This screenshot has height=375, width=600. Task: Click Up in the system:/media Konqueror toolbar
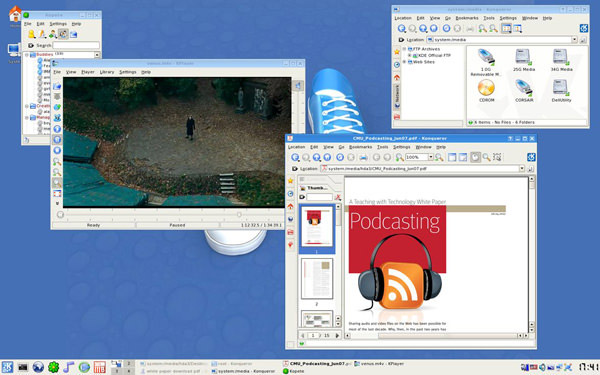(423, 28)
